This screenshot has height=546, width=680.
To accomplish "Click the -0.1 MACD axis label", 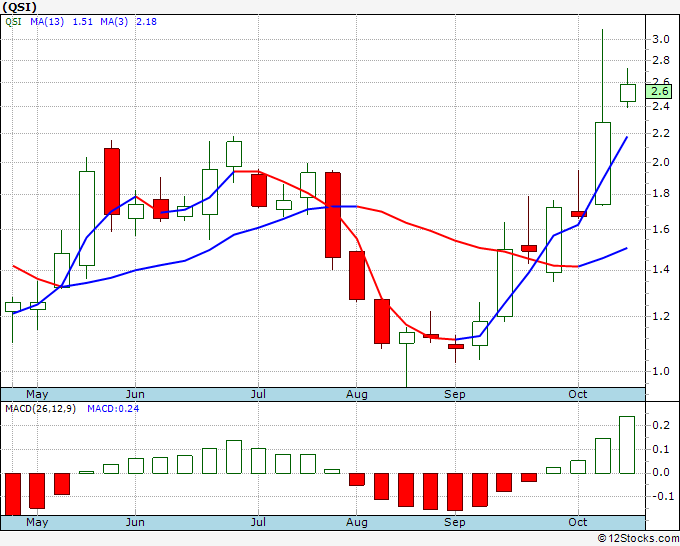I will pyautogui.click(x=660, y=497).
